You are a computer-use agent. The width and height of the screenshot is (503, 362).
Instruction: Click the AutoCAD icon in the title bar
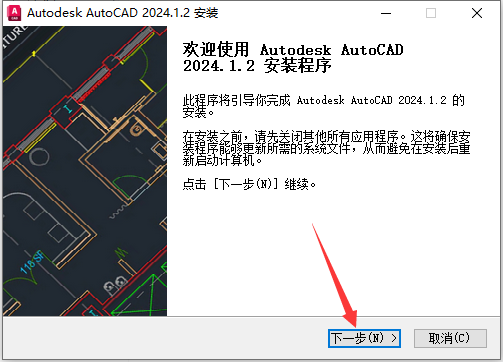(x=14, y=13)
